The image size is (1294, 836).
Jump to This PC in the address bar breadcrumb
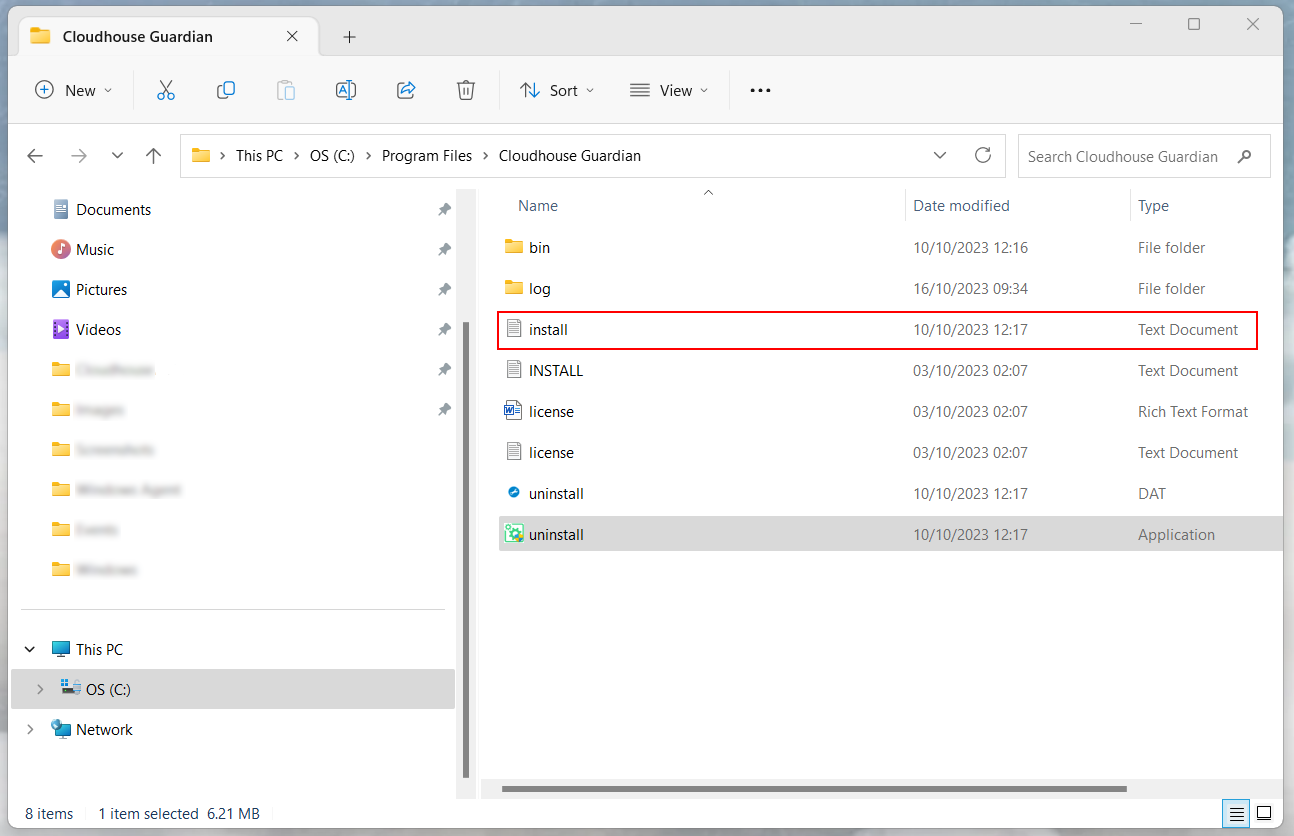coord(259,156)
